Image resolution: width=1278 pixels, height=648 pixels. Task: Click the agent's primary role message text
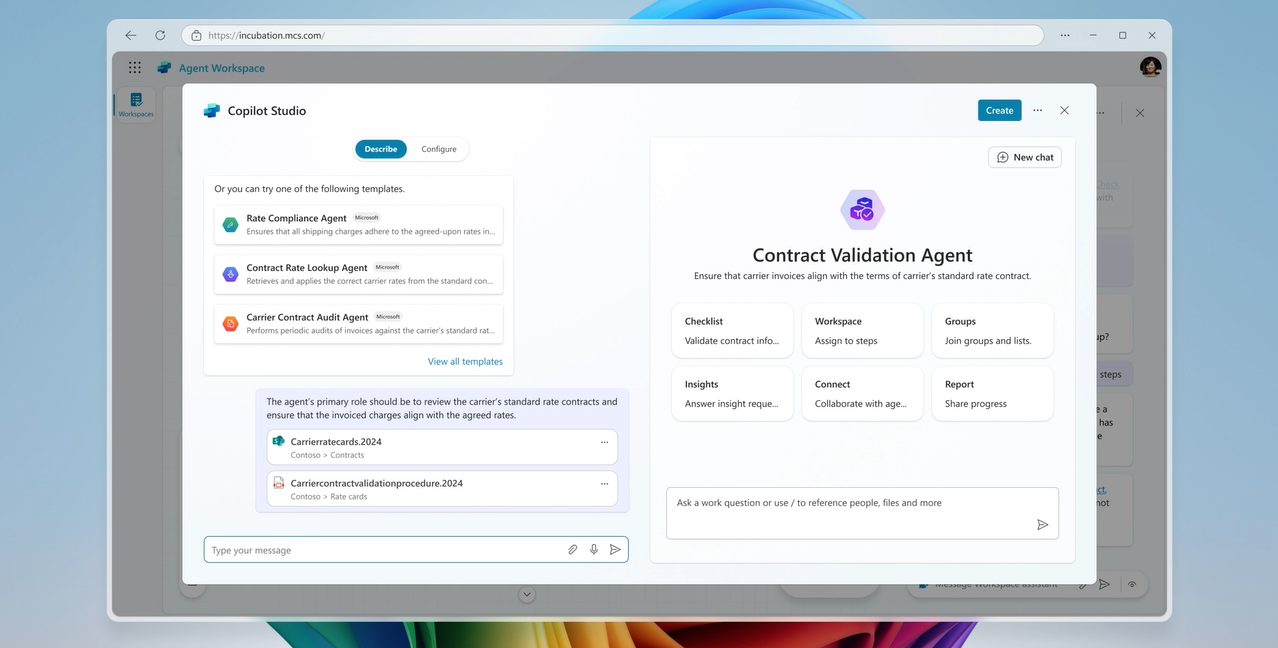click(x=442, y=408)
